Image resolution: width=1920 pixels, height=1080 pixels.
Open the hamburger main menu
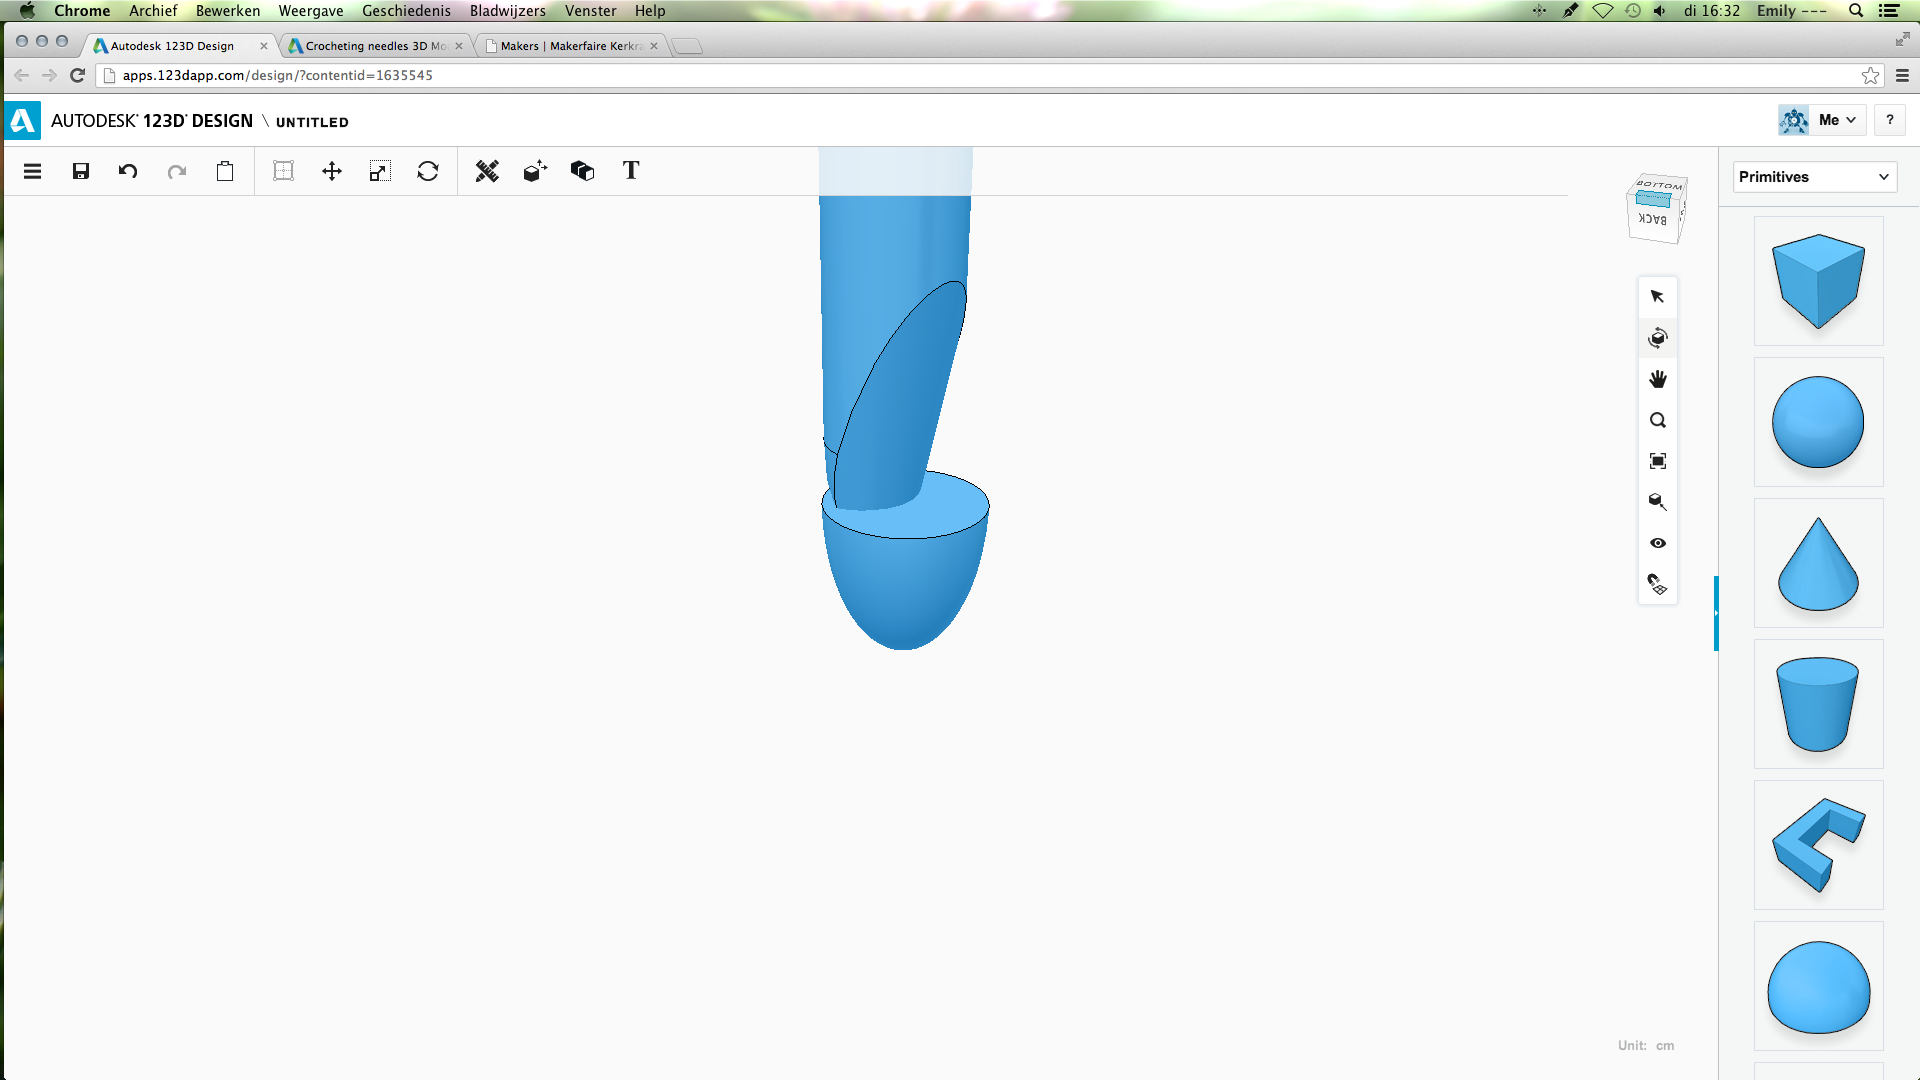tap(32, 171)
